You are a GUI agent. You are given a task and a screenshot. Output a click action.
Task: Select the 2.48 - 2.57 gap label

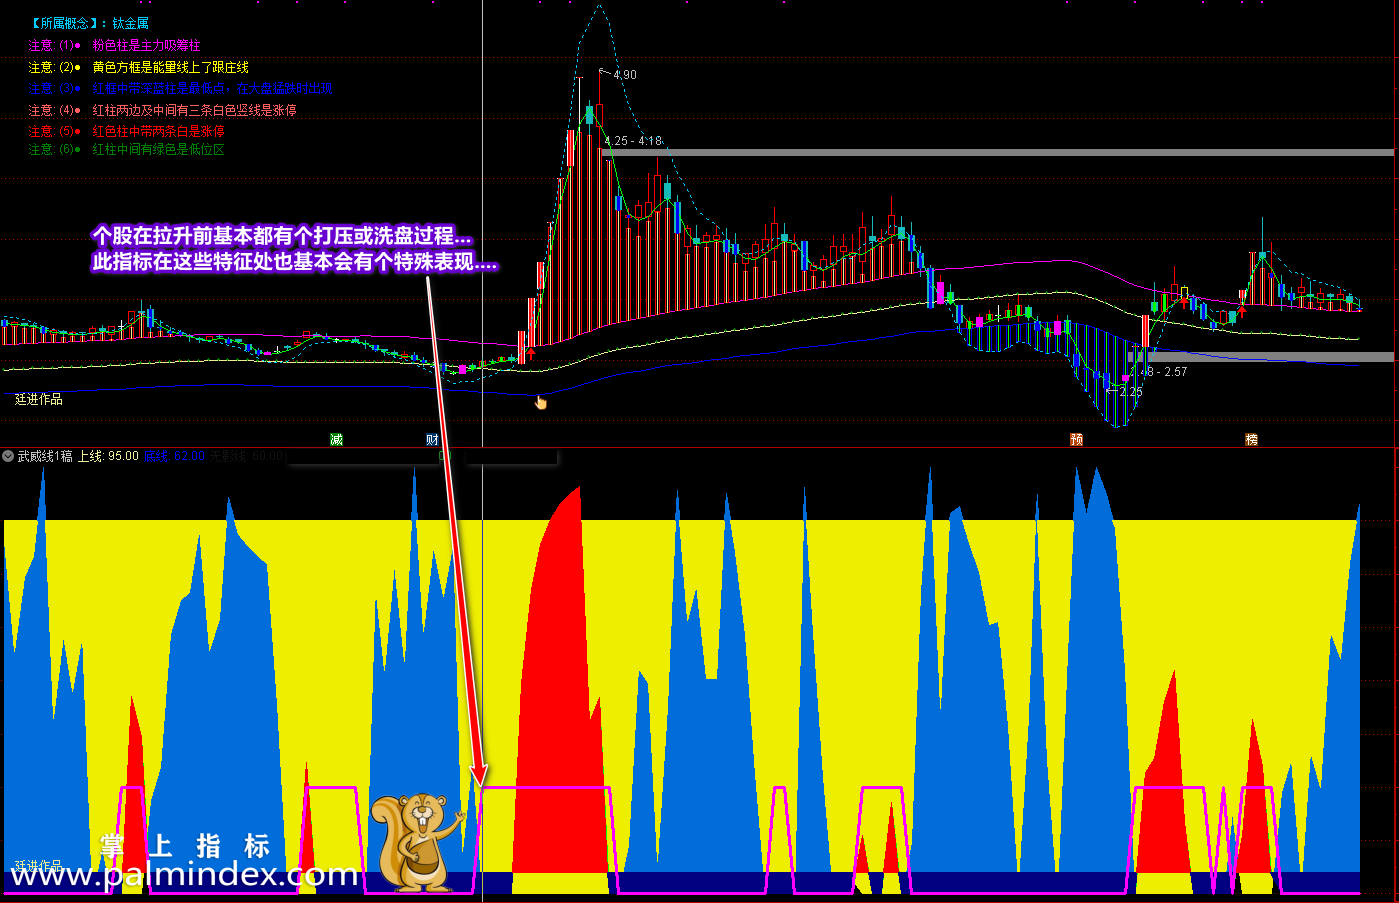(1159, 372)
